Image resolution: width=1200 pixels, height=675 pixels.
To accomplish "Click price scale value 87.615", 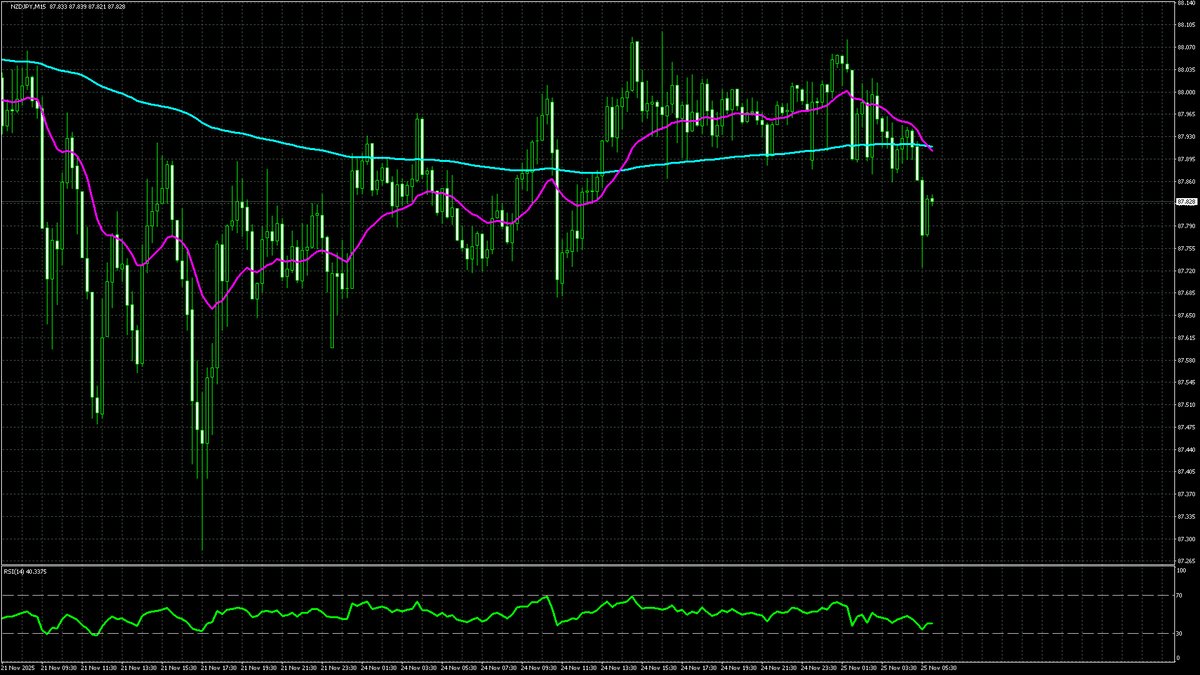I will 1186,337.
